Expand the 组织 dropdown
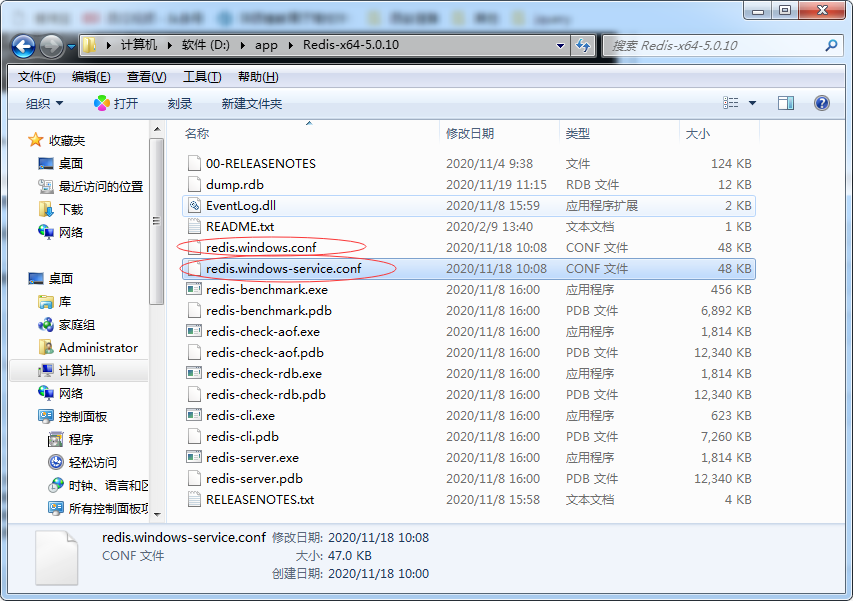 tap(45, 103)
